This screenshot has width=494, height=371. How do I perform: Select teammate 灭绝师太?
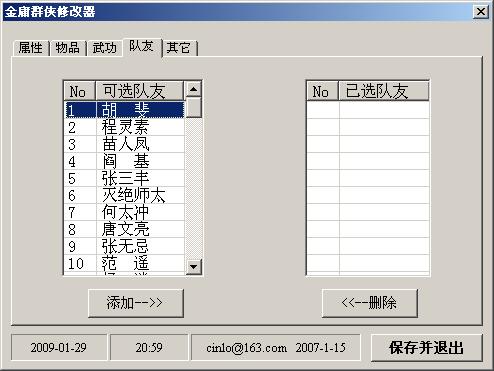[124, 195]
